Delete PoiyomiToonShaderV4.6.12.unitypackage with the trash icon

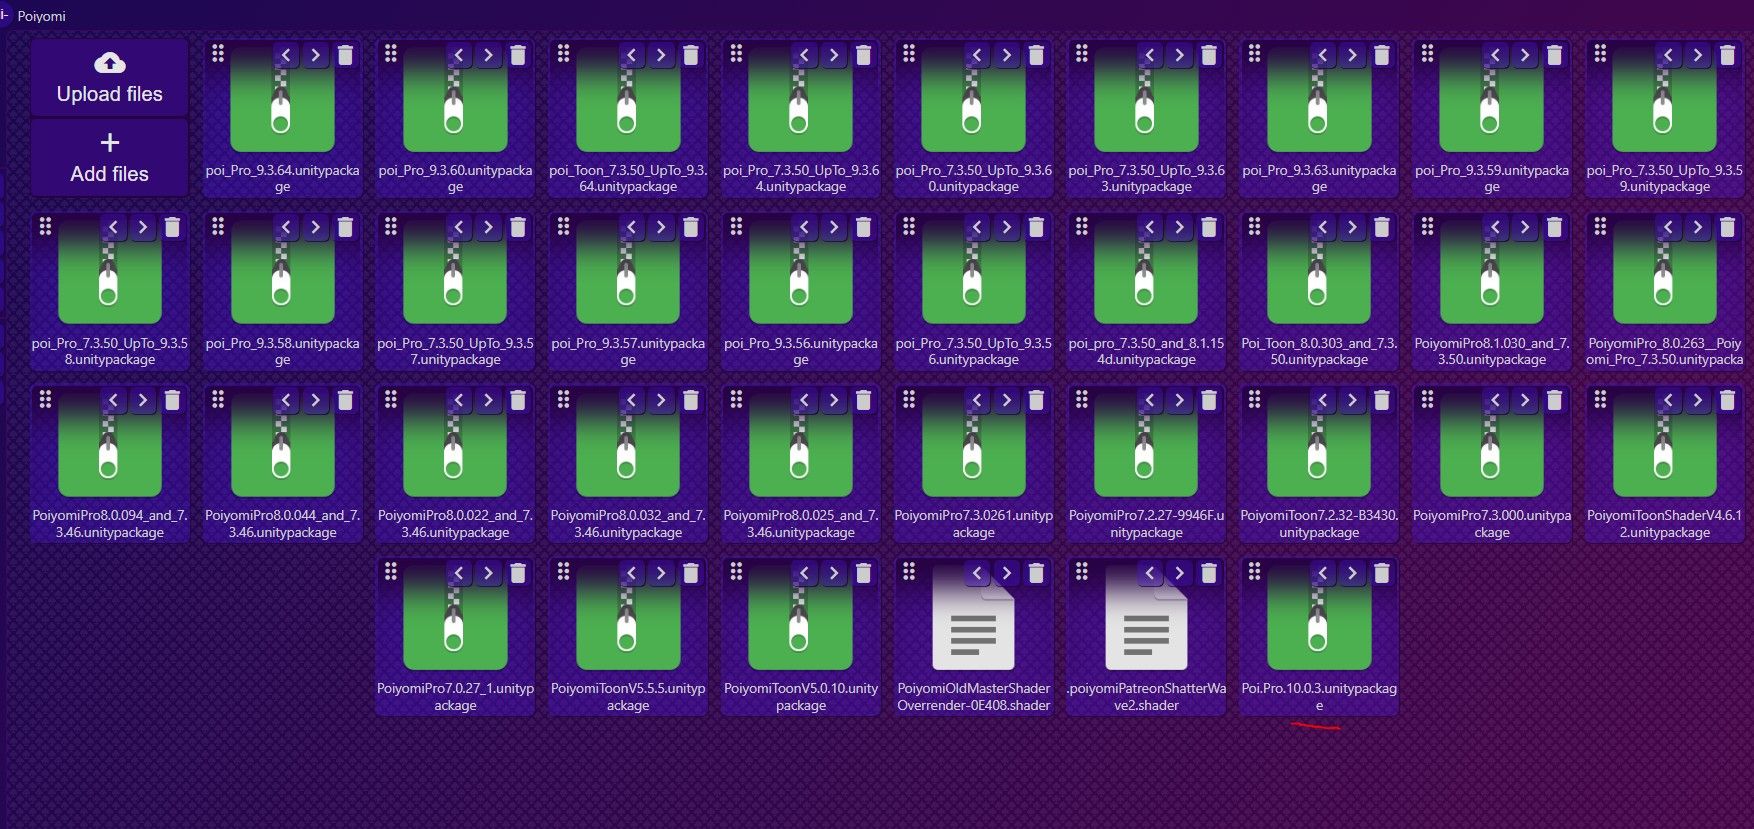coord(1727,401)
